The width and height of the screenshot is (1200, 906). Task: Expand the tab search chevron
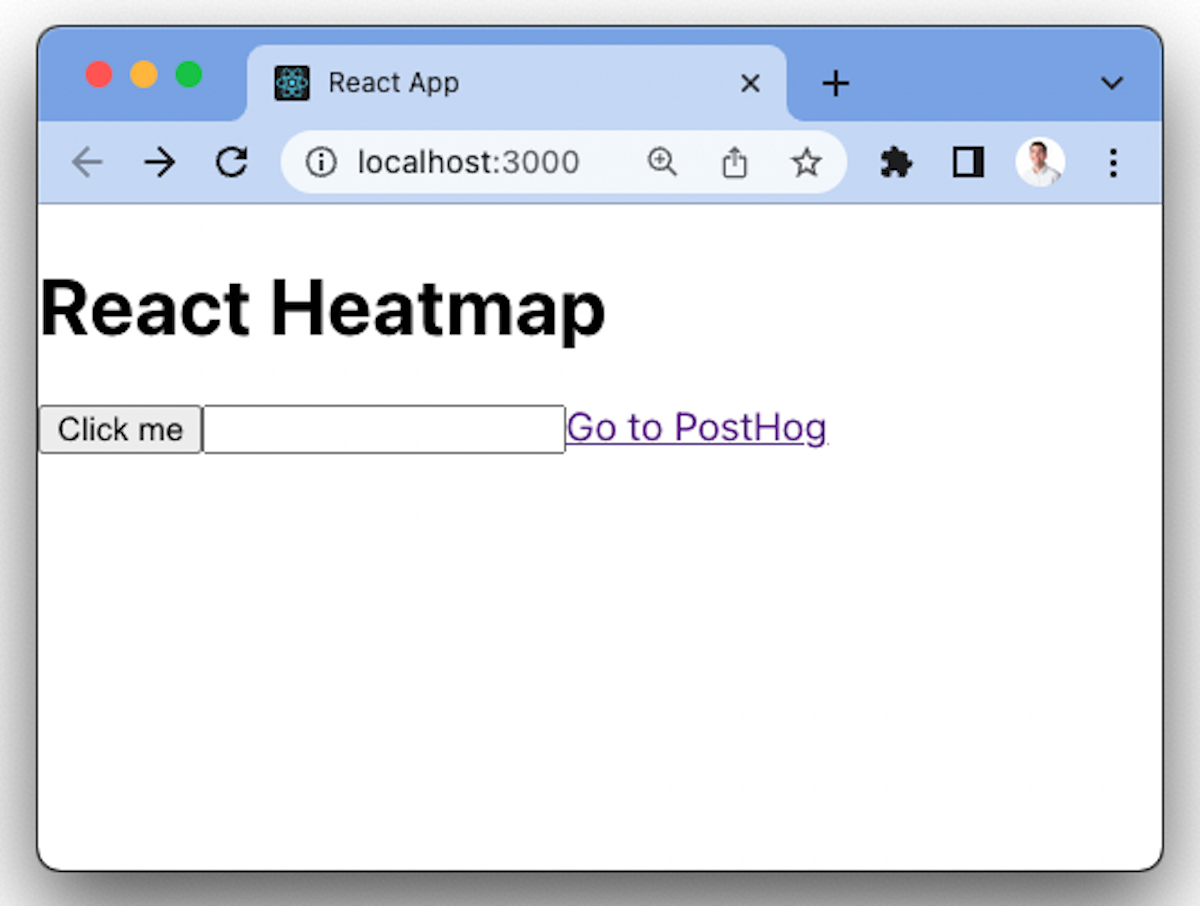(1112, 84)
